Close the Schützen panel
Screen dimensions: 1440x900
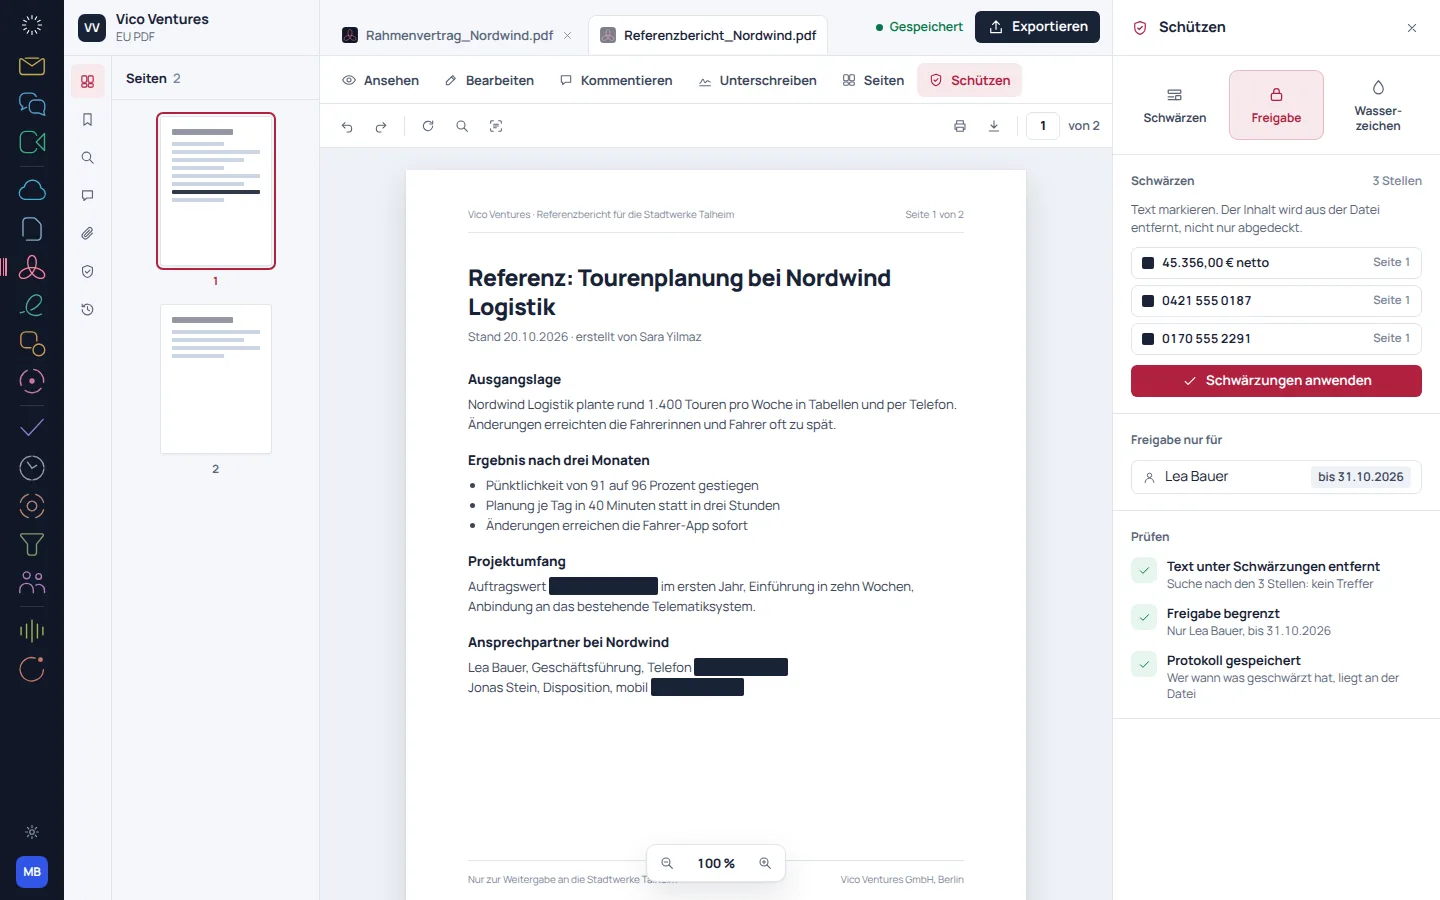click(x=1412, y=28)
